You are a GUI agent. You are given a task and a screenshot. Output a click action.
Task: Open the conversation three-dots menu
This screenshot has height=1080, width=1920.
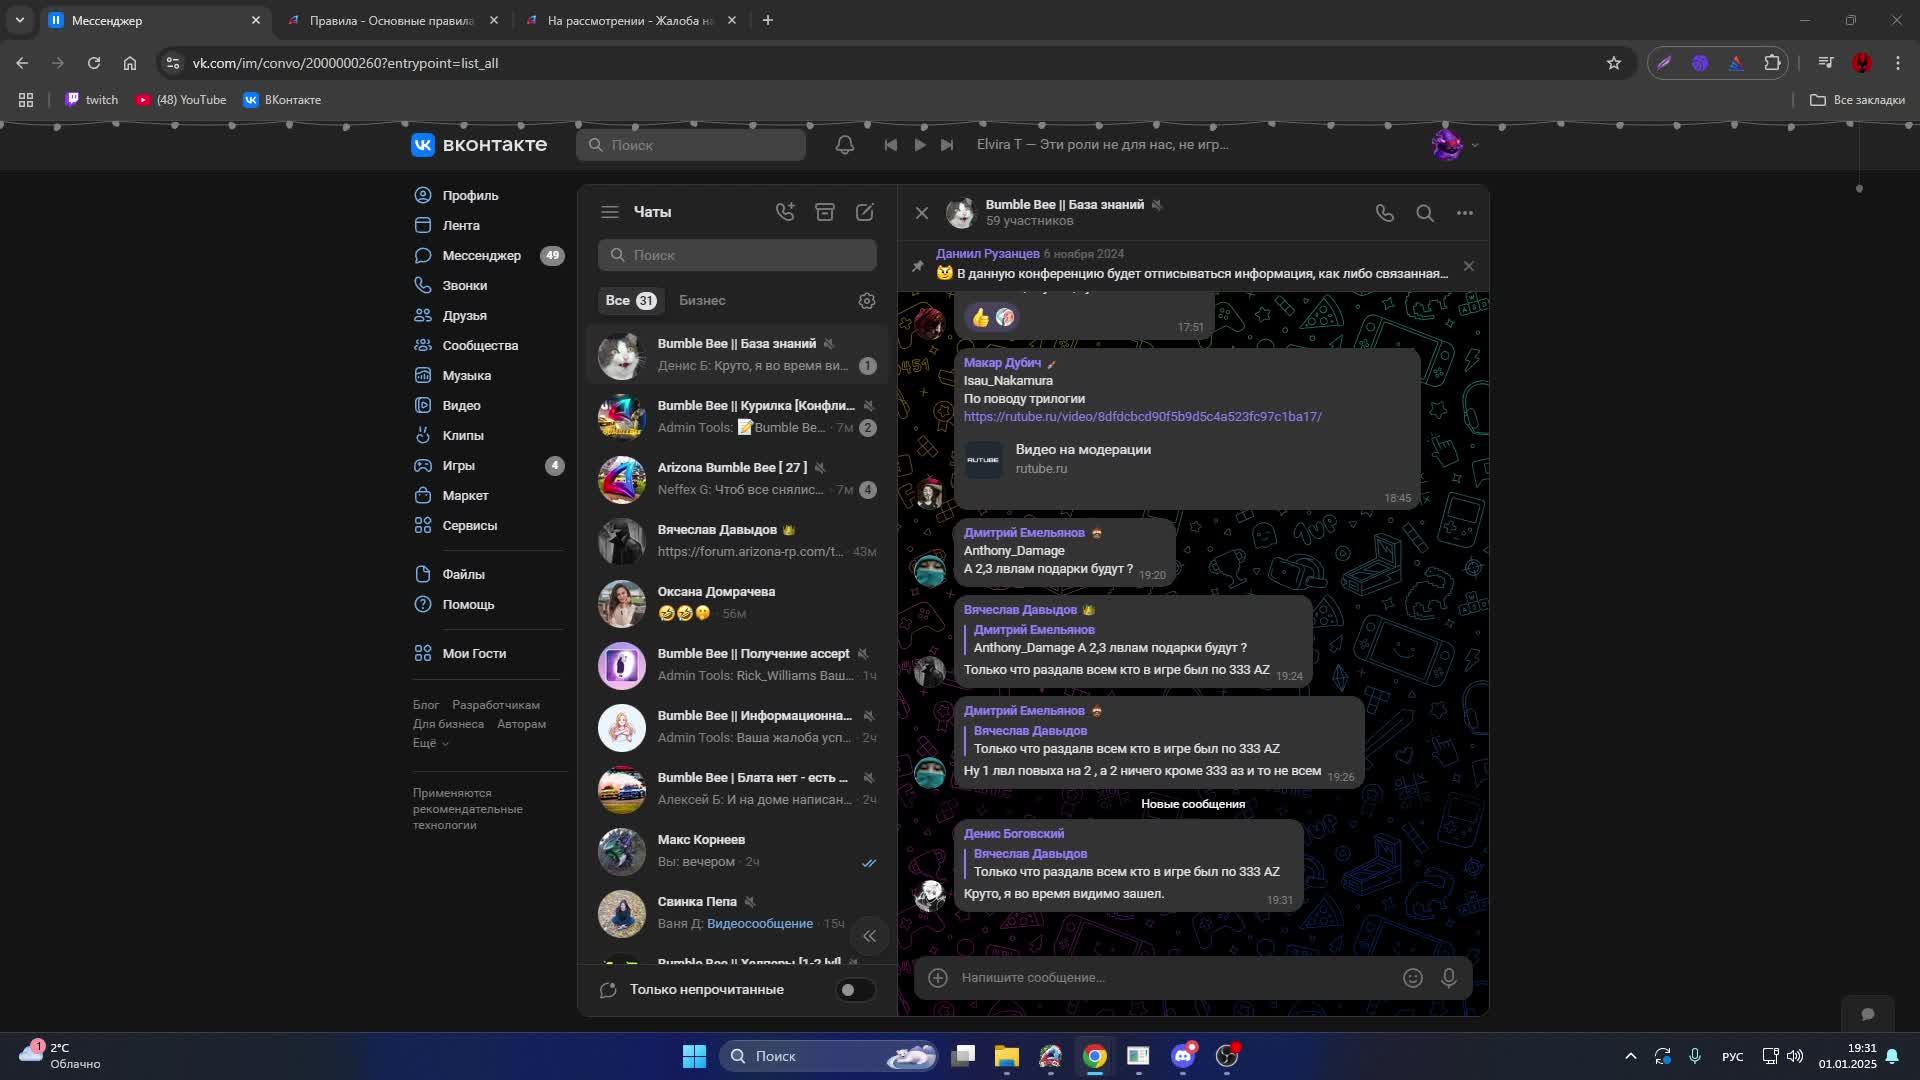[x=1465, y=213]
